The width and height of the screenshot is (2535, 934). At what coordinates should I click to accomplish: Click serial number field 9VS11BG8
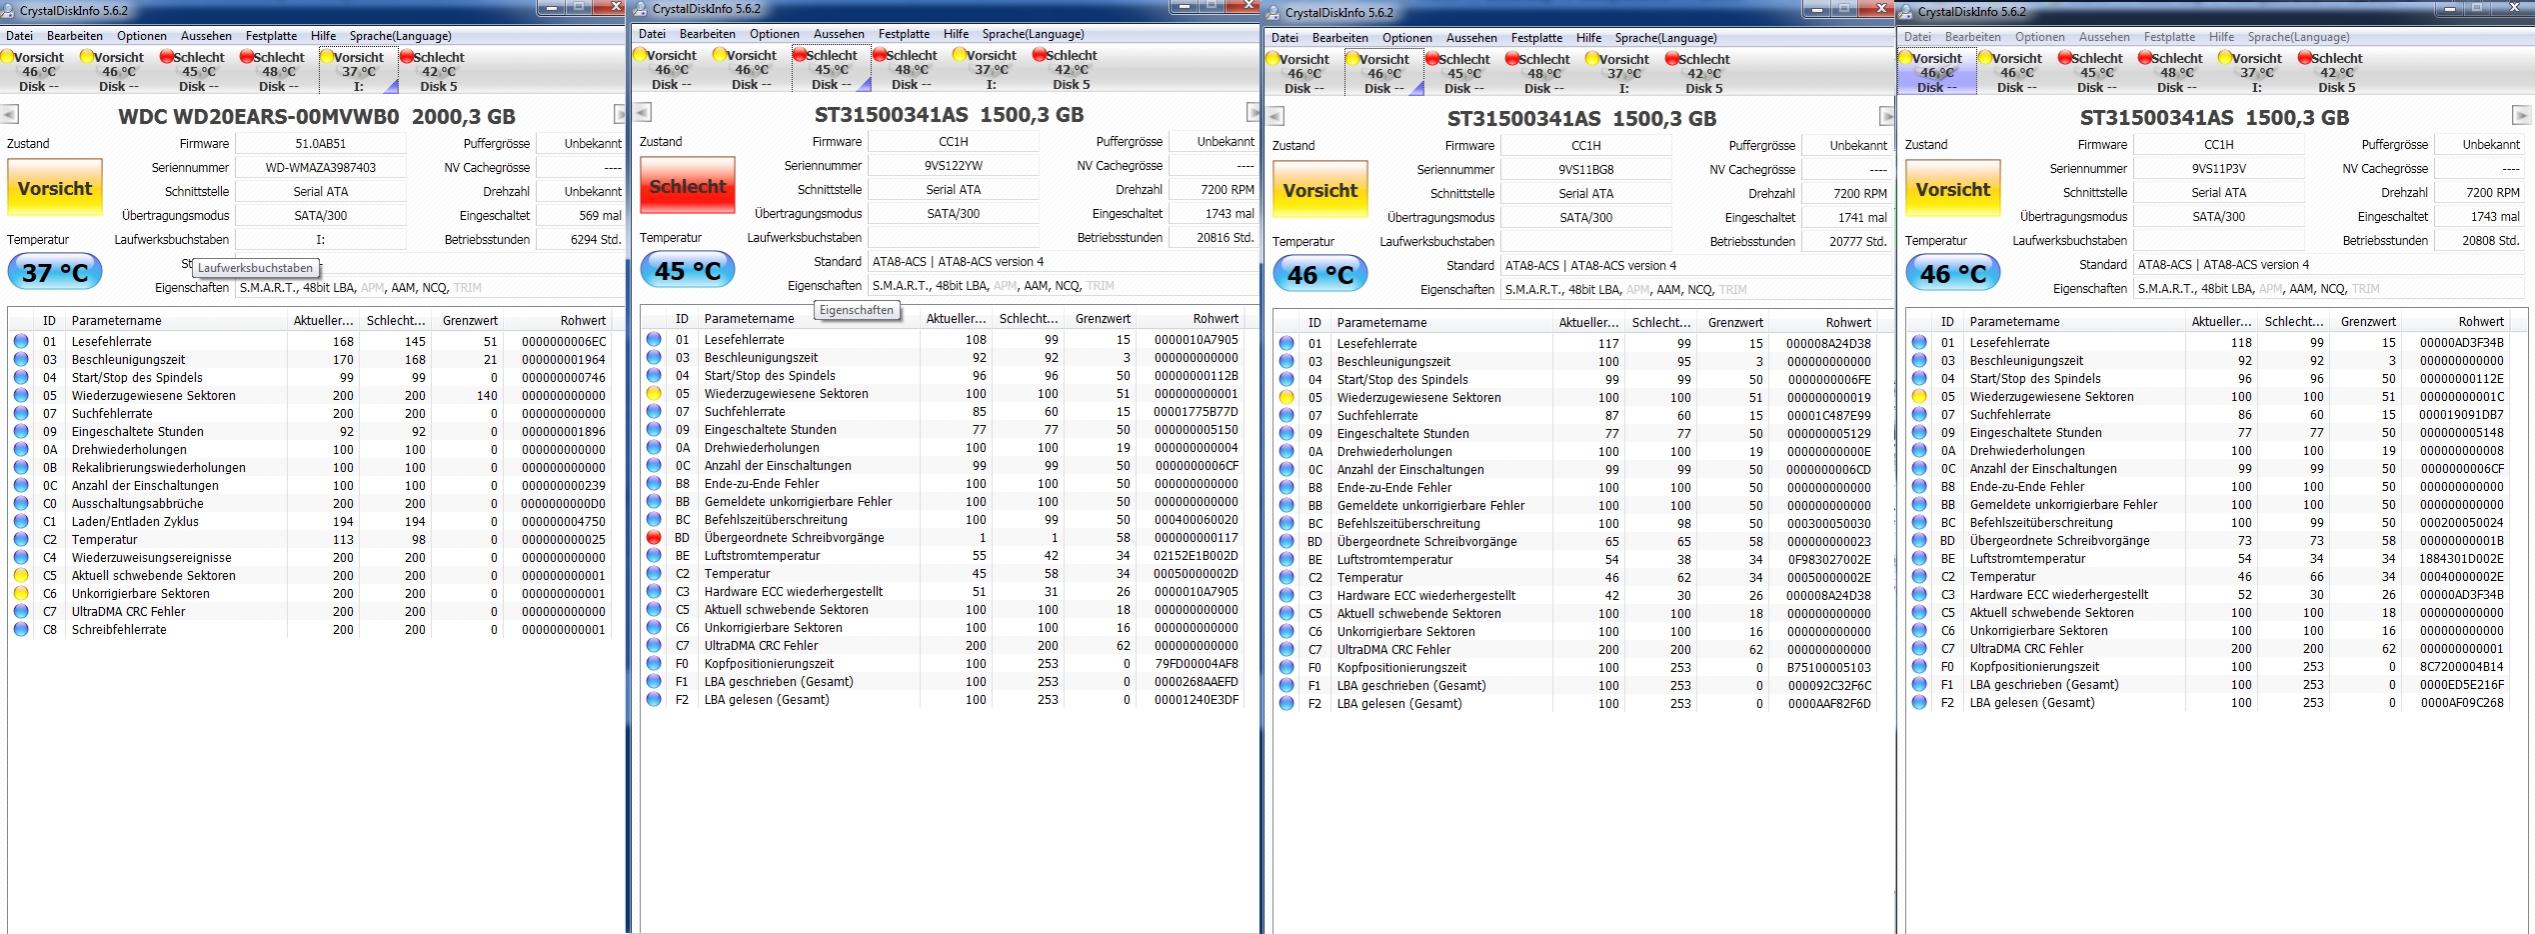(x=1586, y=170)
